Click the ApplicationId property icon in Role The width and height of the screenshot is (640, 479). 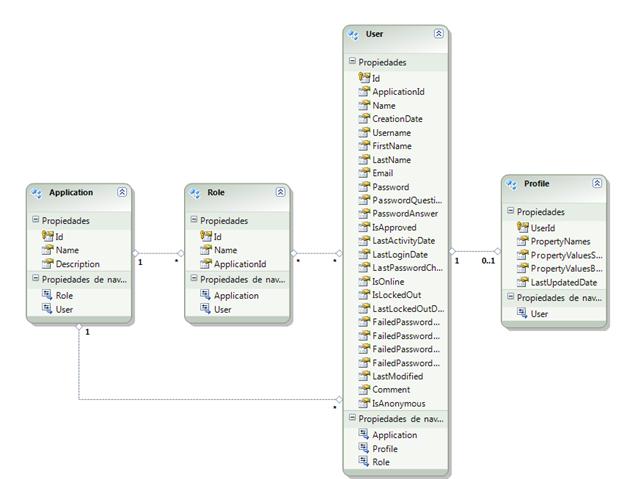(206, 263)
